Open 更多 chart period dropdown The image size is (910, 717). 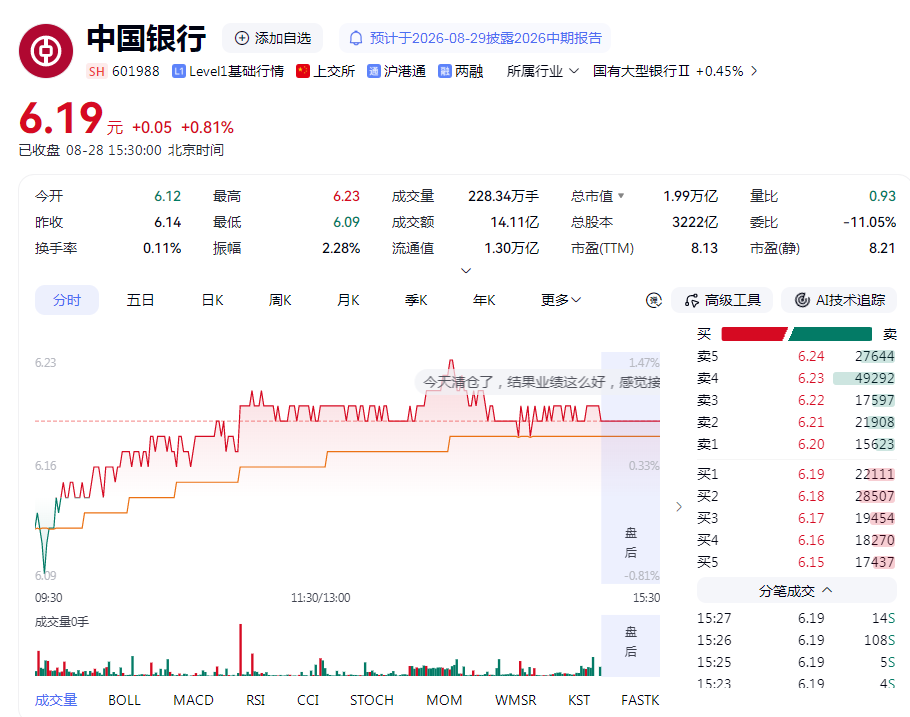tap(561, 300)
